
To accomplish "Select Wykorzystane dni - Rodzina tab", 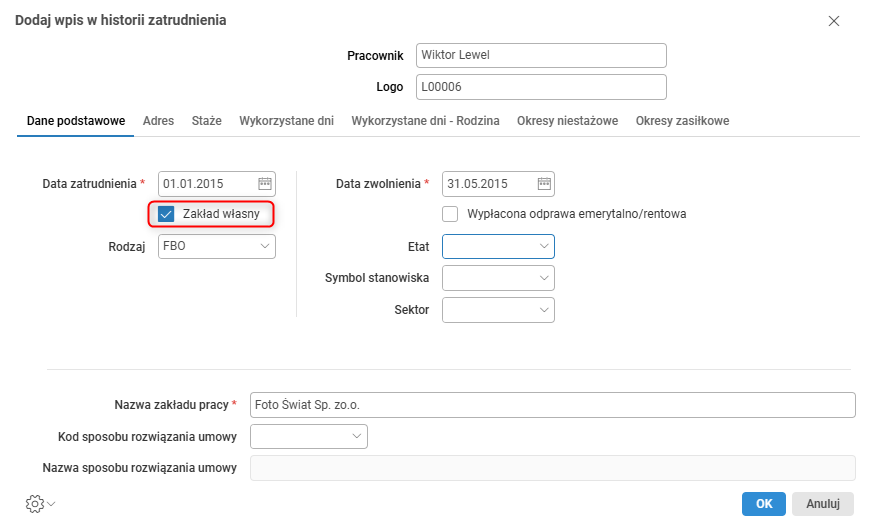I will point(425,121).
